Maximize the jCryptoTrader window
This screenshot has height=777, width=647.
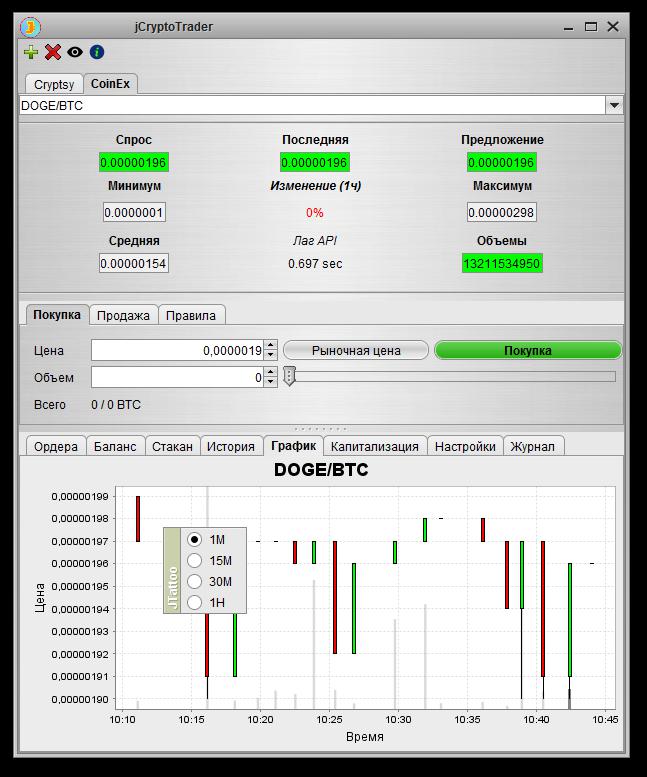point(591,27)
